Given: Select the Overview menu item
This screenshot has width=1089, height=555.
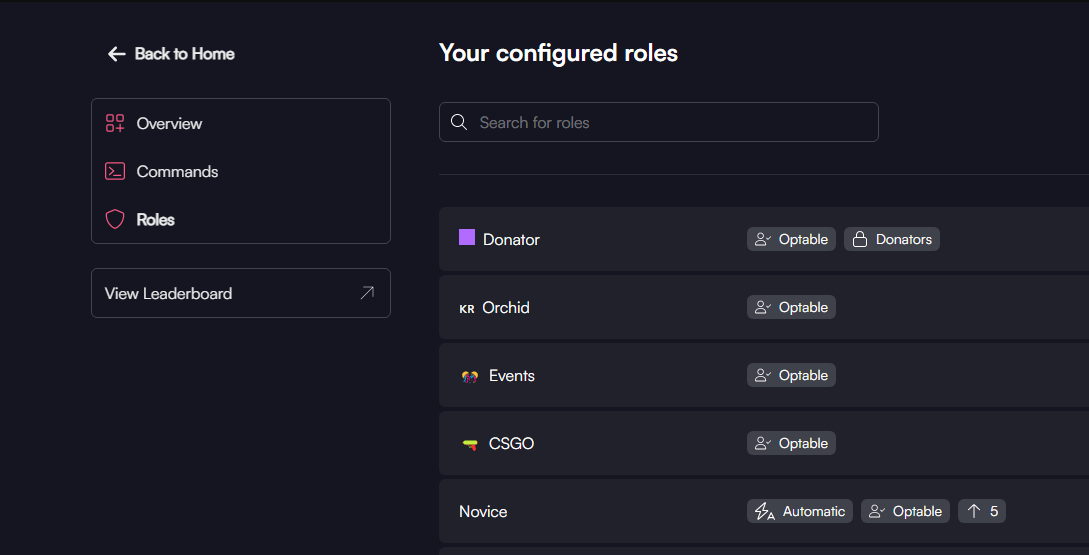Looking at the screenshot, I should click(169, 124).
